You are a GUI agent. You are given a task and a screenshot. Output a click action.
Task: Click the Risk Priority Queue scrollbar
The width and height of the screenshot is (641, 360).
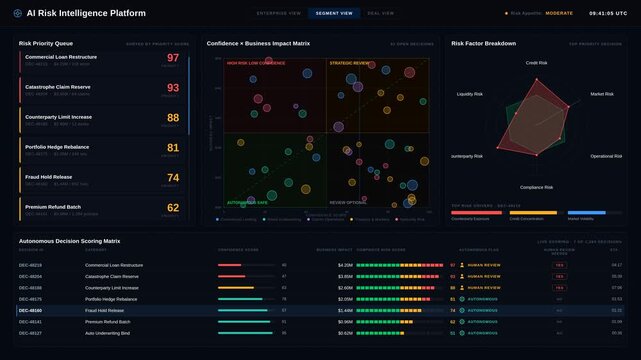[189, 96]
